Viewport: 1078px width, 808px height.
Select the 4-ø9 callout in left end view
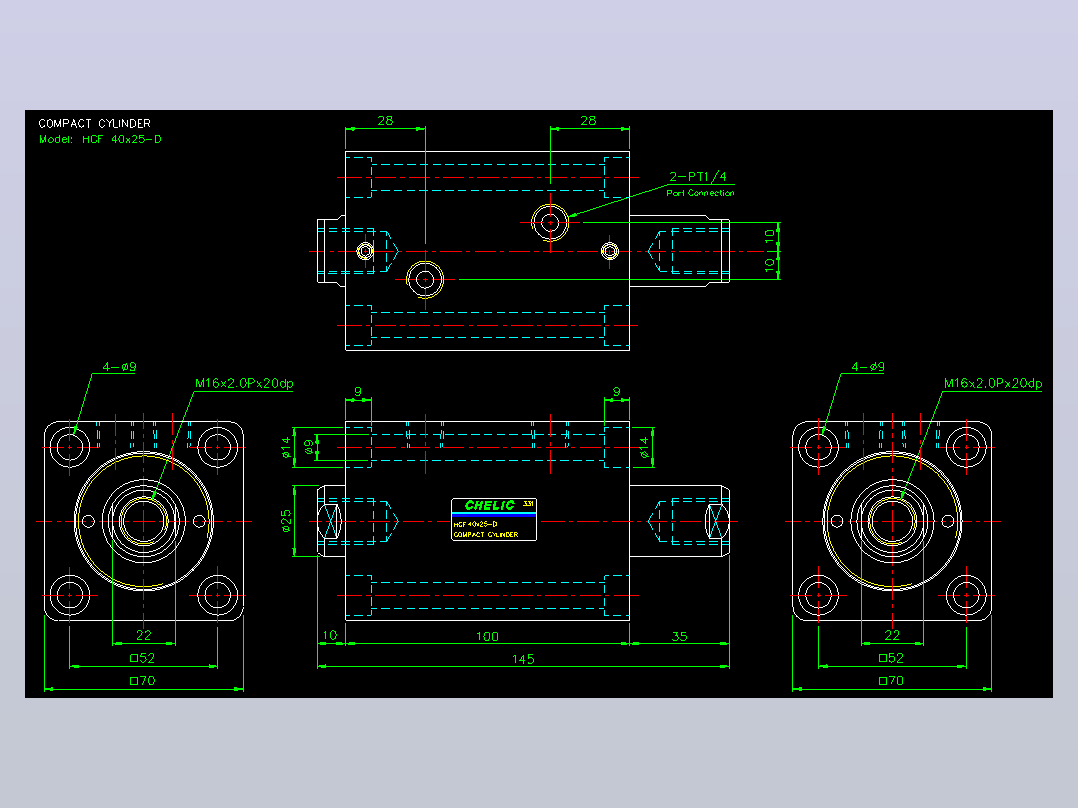pyautogui.click(x=120, y=367)
